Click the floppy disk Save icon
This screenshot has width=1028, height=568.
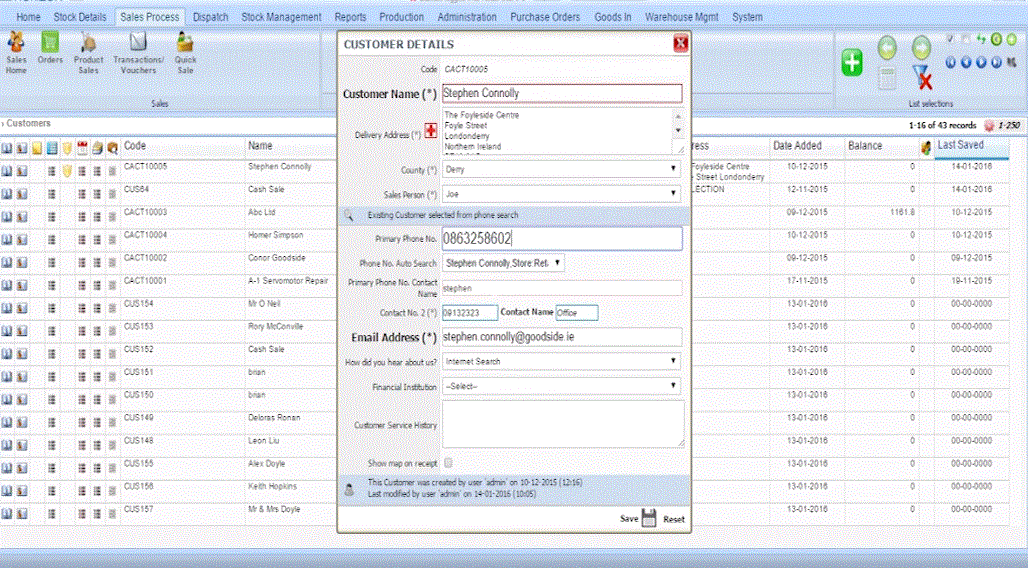648,518
